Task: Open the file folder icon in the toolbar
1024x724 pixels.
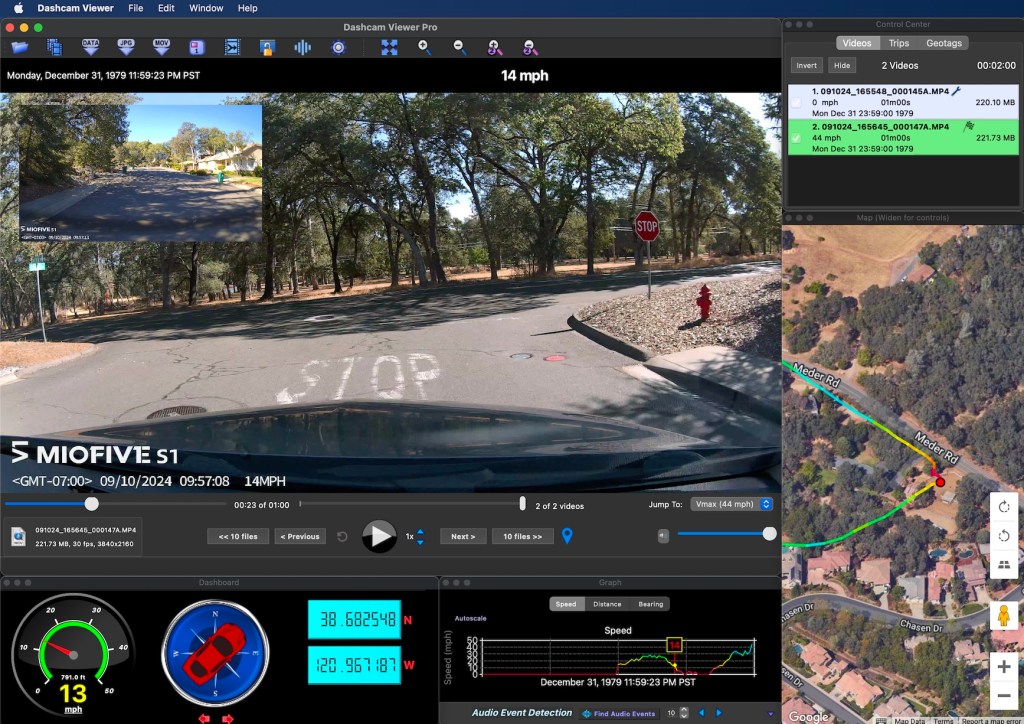Action: pos(19,46)
